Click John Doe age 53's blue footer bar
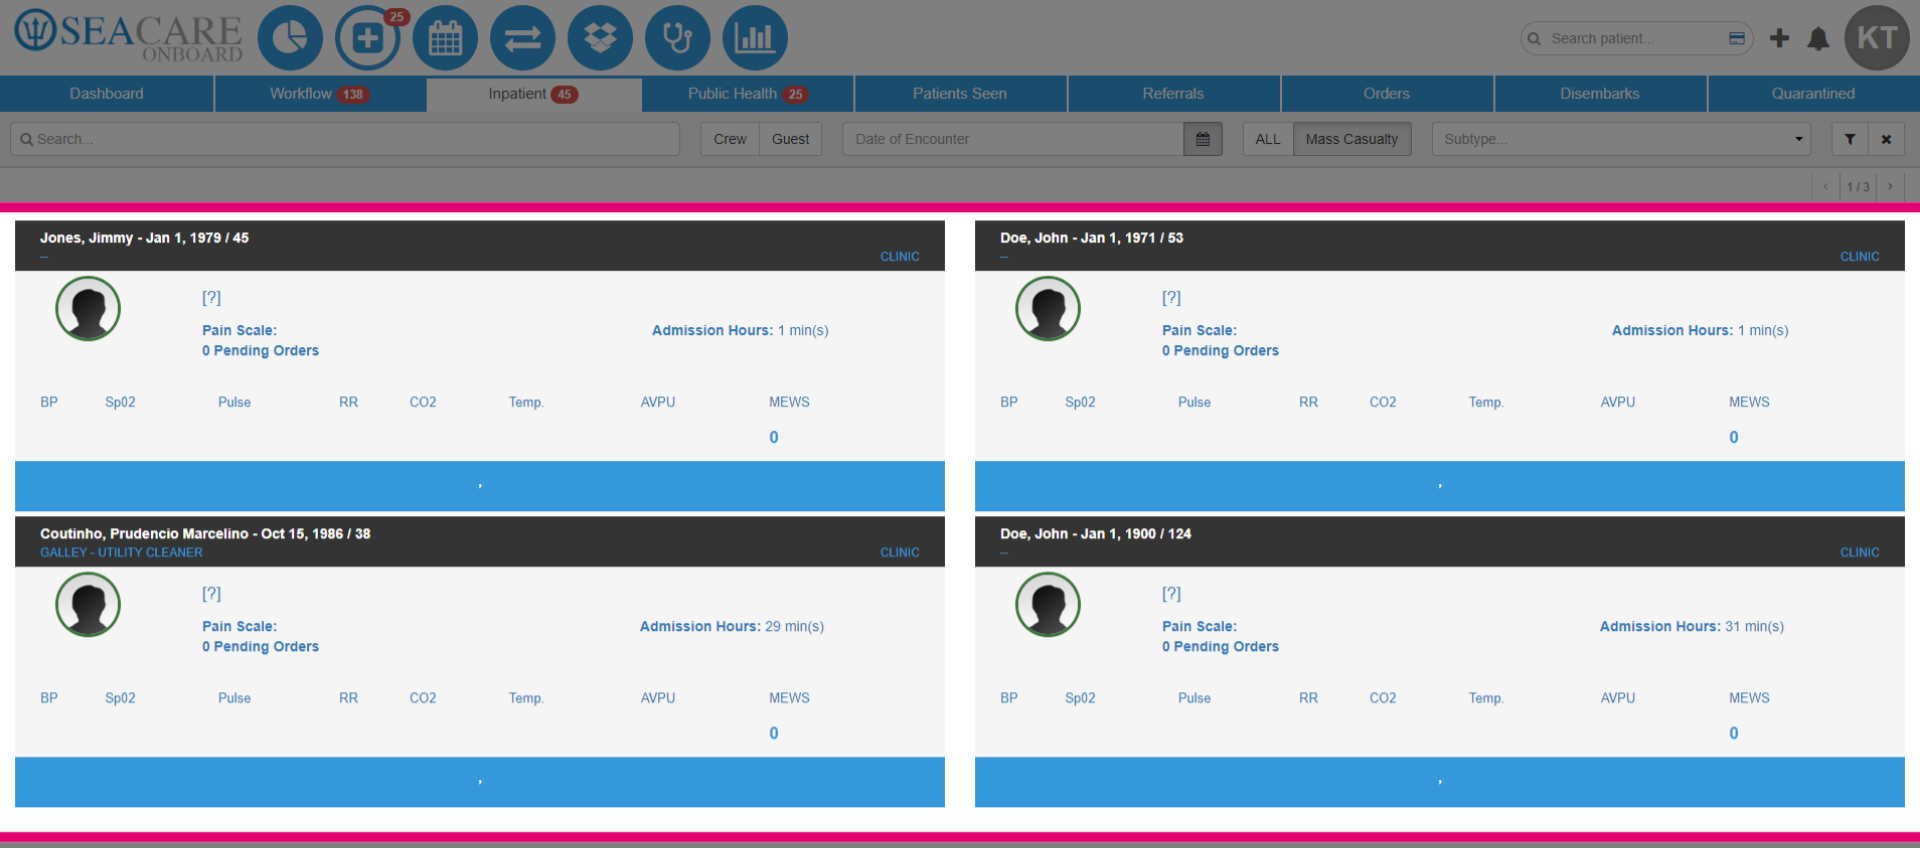The image size is (1920, 848). 1440,486
